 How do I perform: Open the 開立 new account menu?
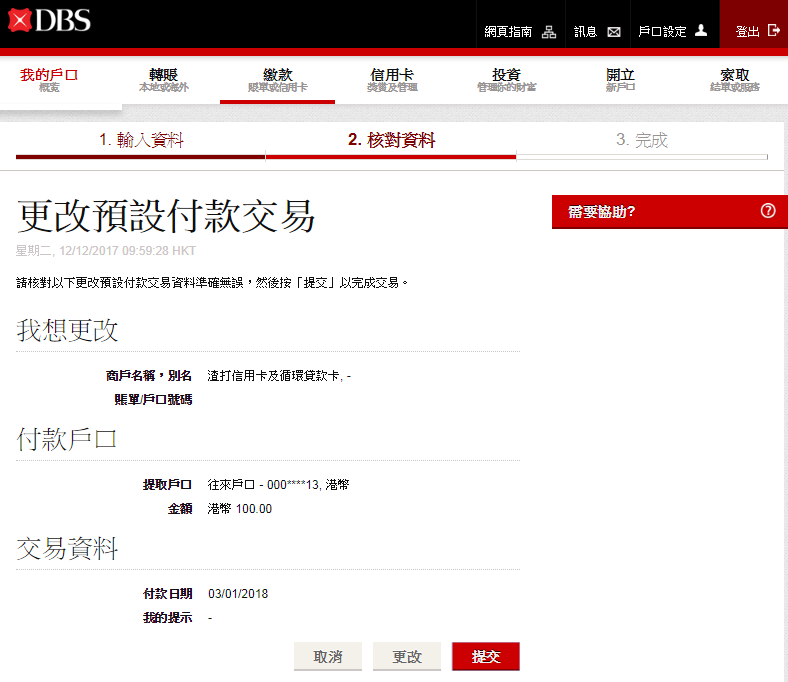pyautogui.click(x=620, y=80)
